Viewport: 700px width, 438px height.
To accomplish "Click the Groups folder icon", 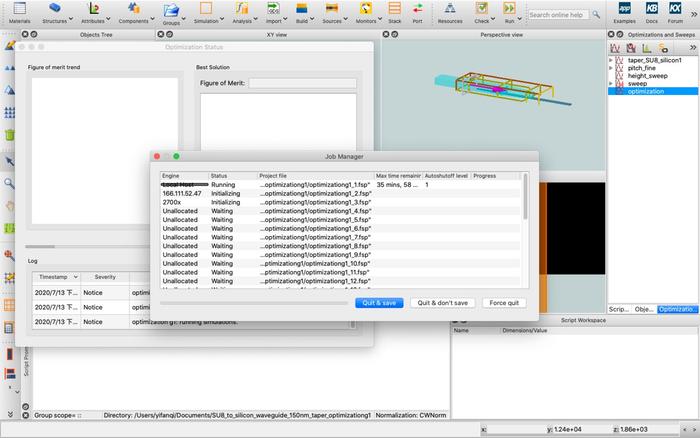I will [x=171, y=9].
